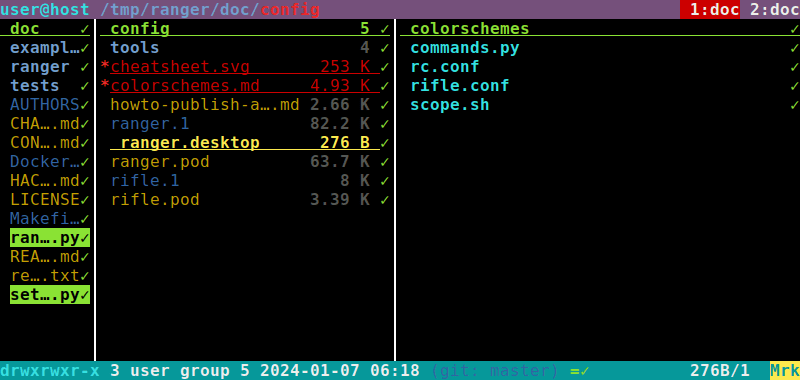The image size is (800, 380).
Task: Click git checkmark on howto-publish row
Action: (x=385, y=105)
